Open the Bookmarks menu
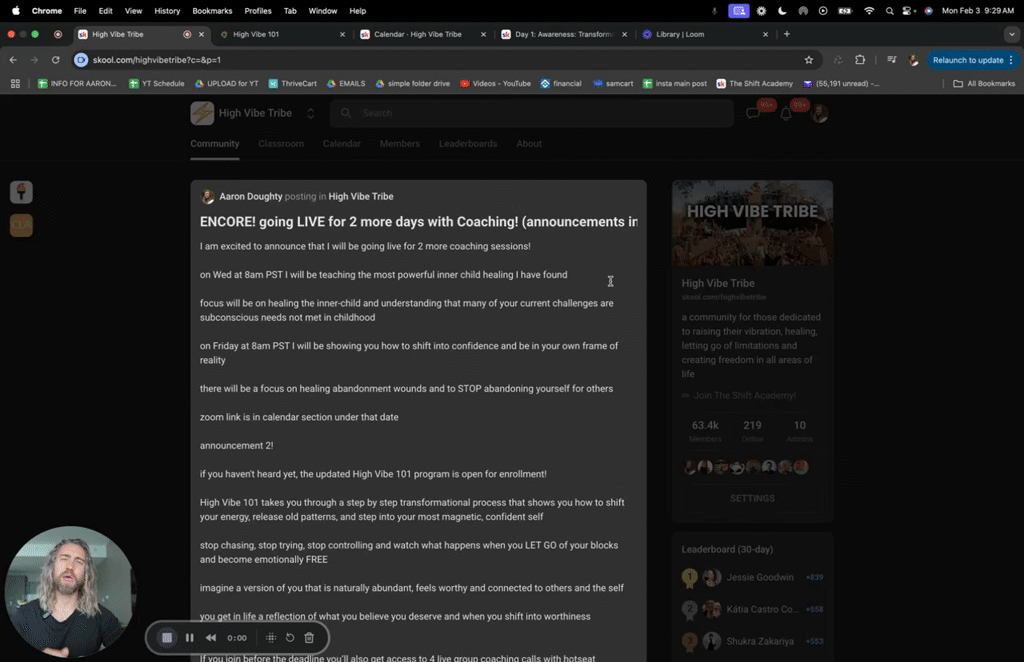The height and width of the screenshot is (662, 1024). tap(212, 10)
